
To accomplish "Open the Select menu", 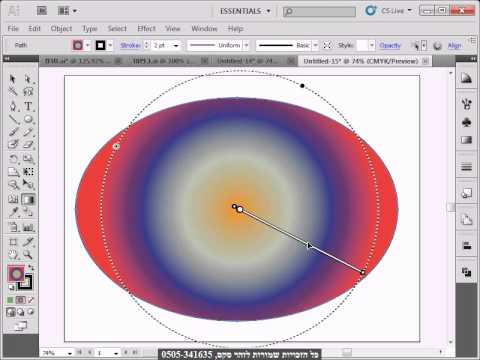I will click(x=117, y=29).
